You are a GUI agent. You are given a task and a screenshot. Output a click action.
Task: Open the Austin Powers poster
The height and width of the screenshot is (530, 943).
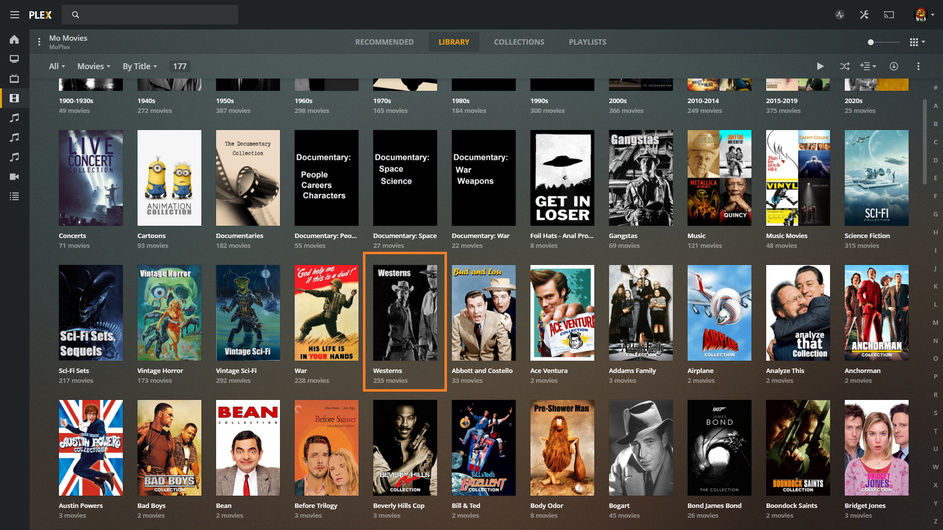tap(91, 448)
